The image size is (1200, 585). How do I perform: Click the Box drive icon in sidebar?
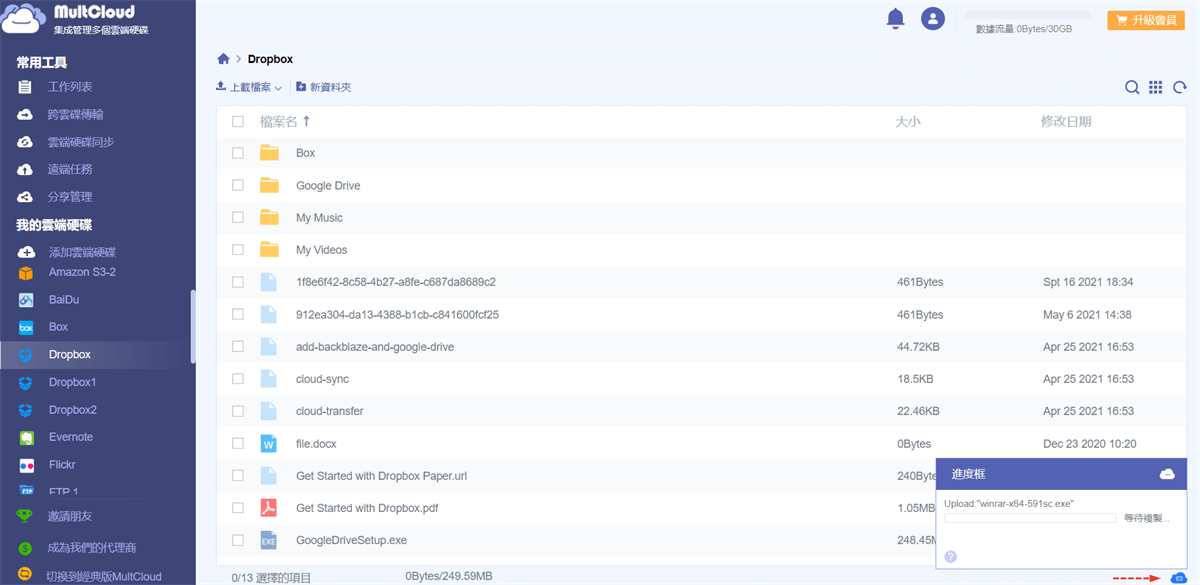point(27,327)
